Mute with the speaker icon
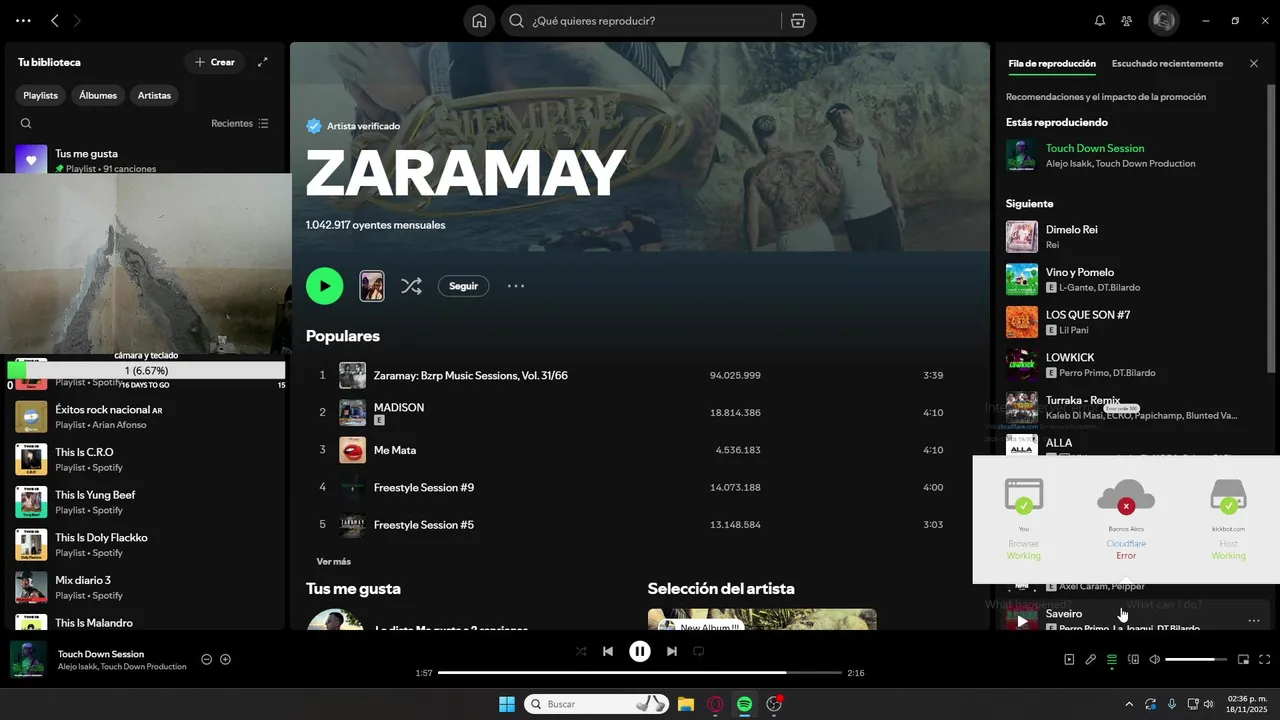 tap(1154, 660)
